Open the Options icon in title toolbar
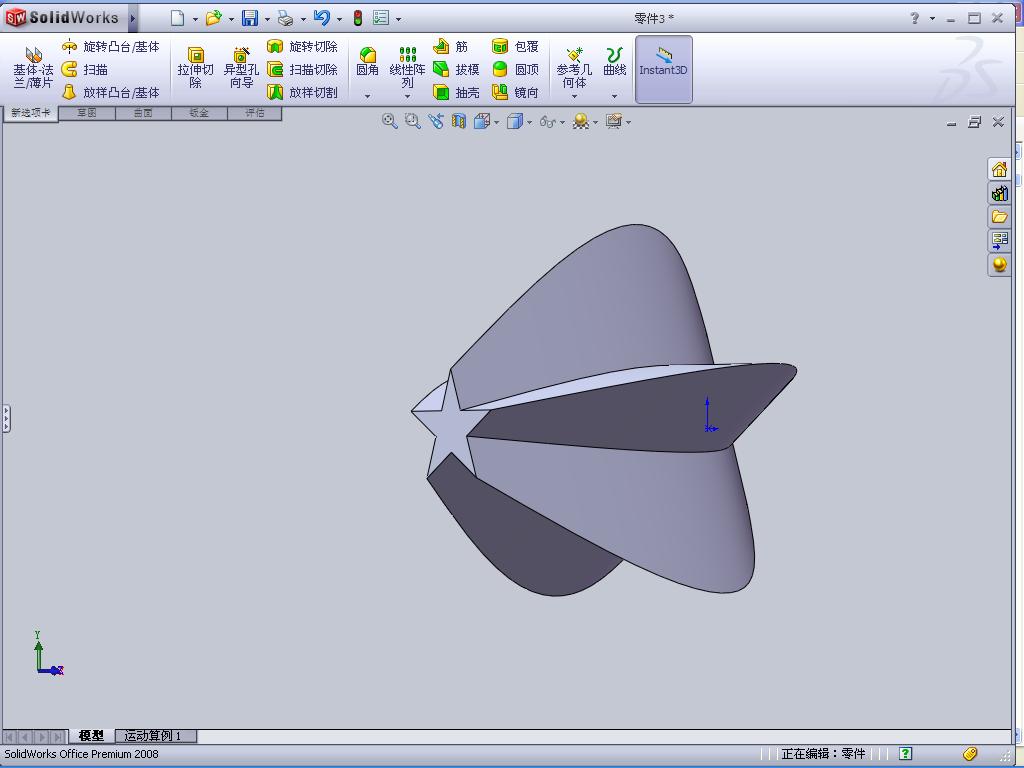Viewport: 1024px width, 768px height. click(381, 18)
